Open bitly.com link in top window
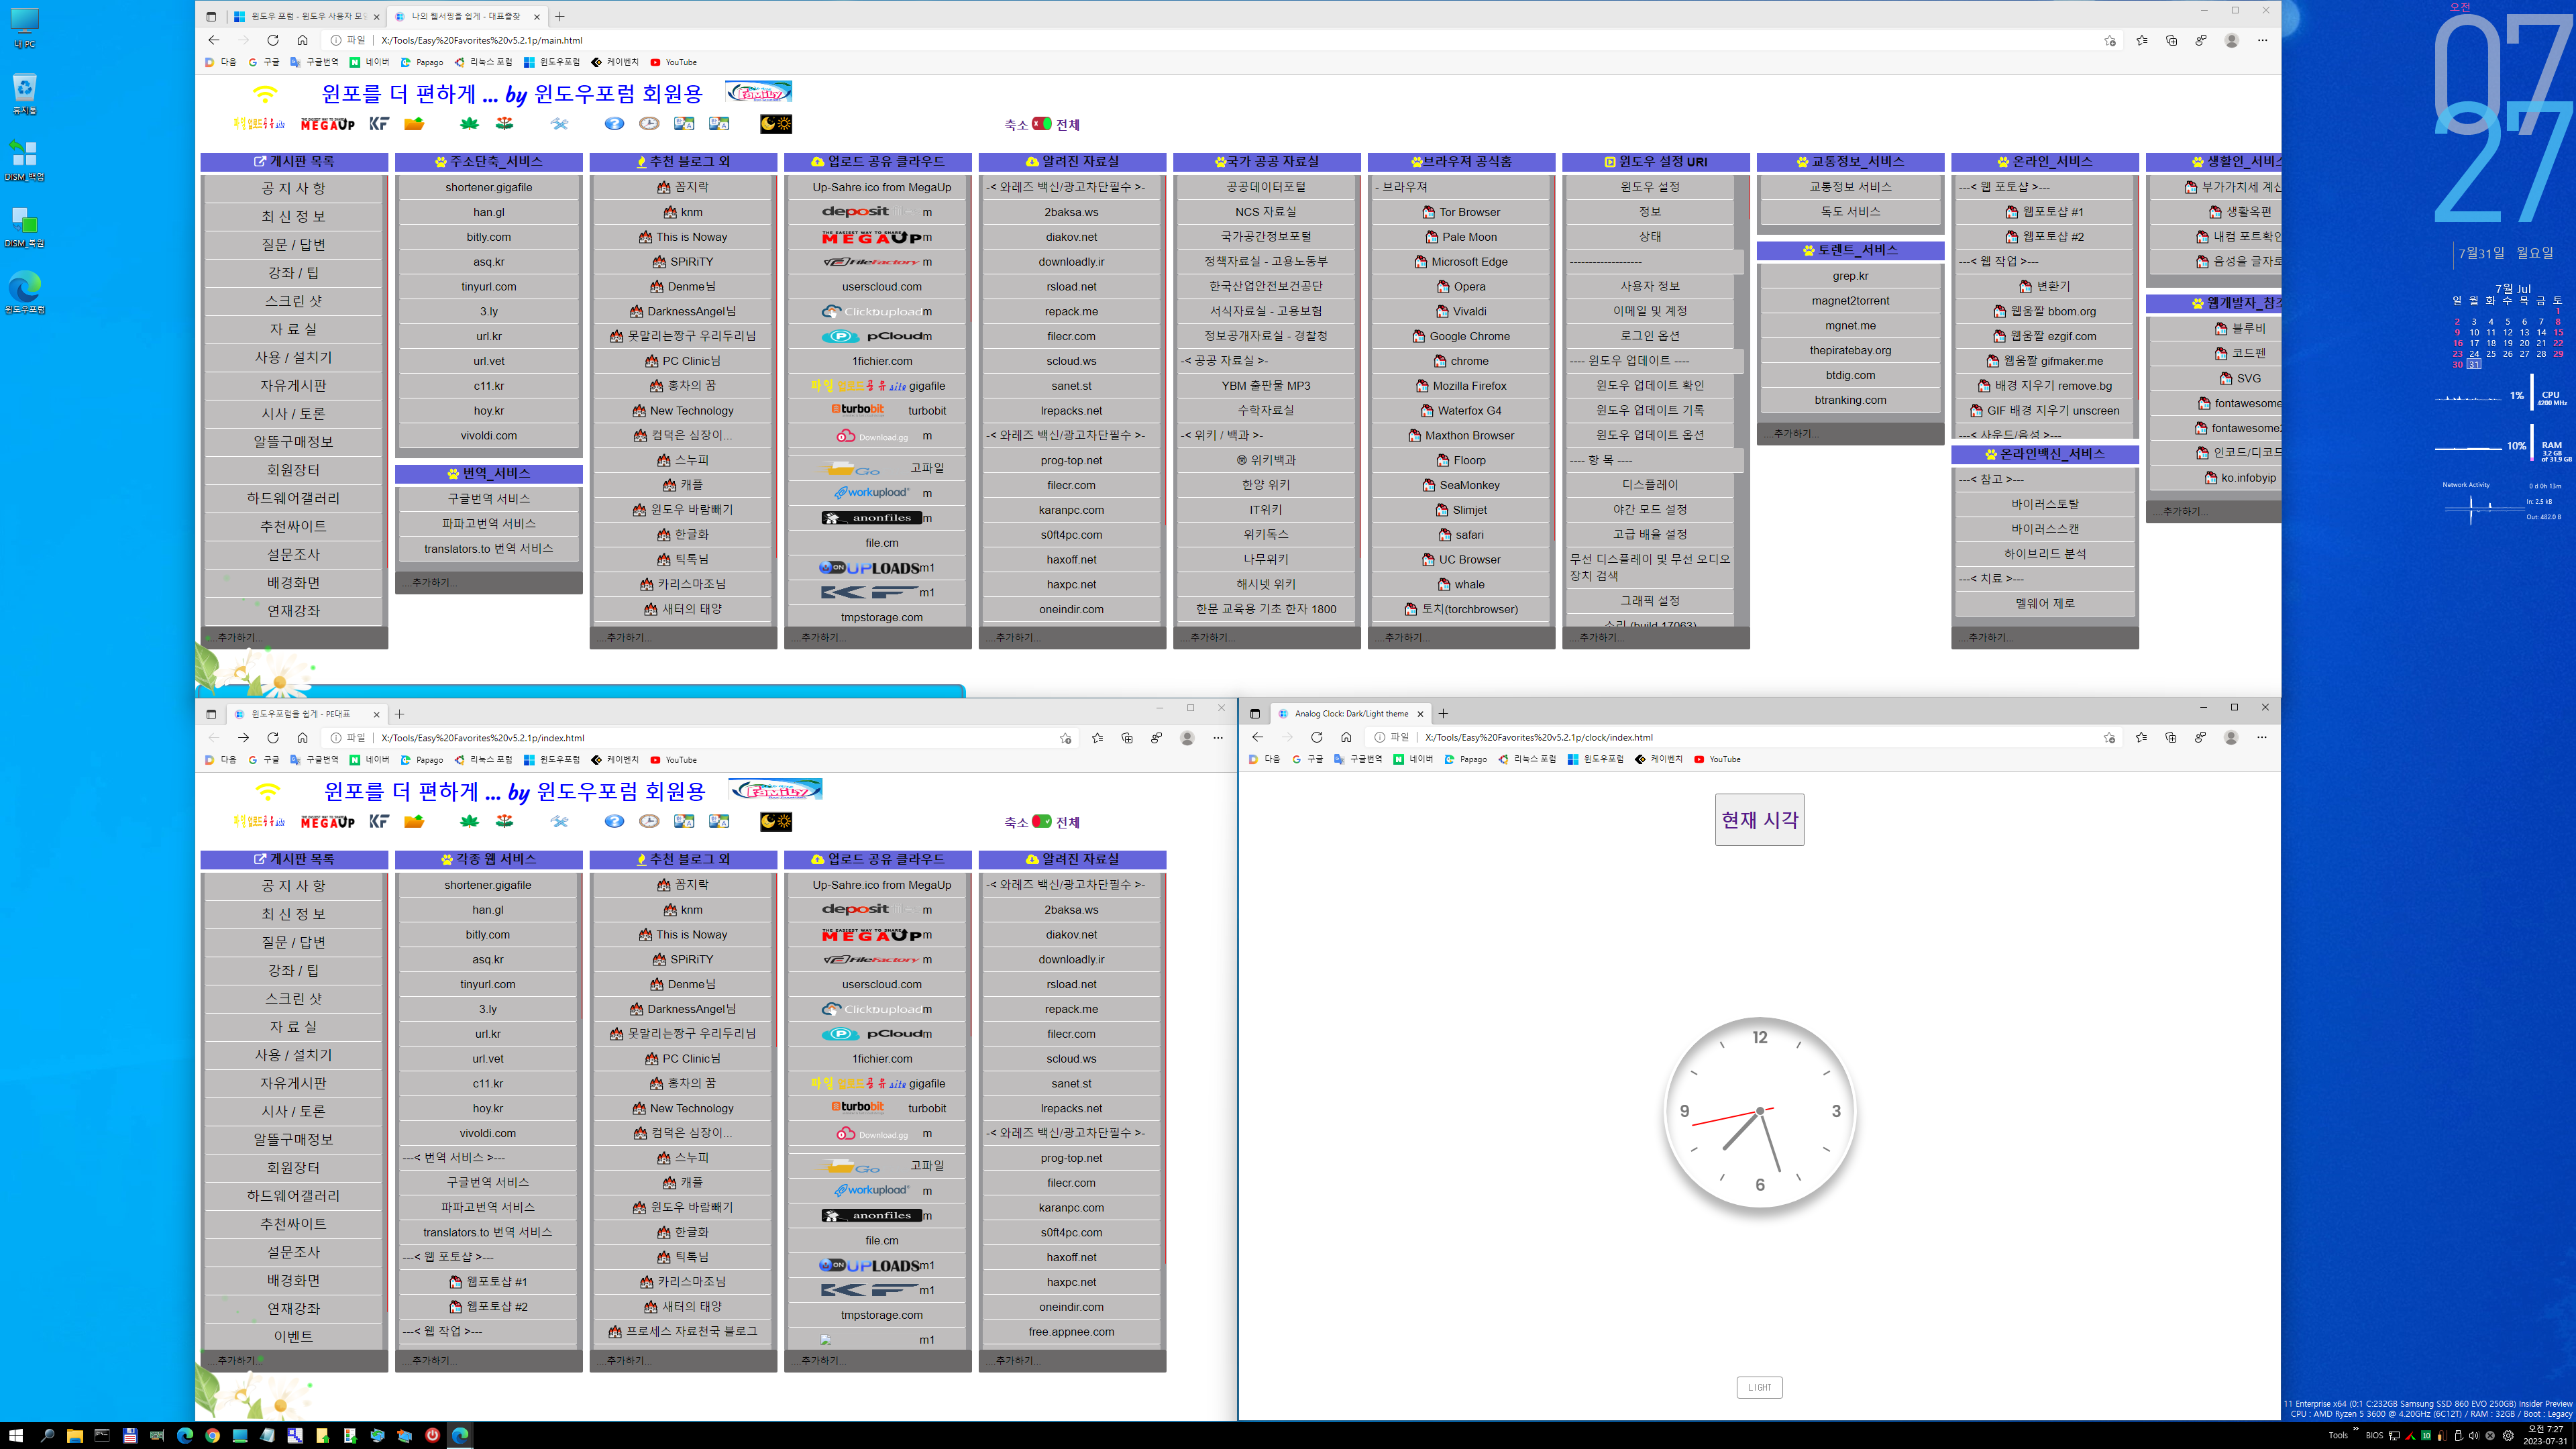This screenshot has width=2576, height=1449. point(488,237)
